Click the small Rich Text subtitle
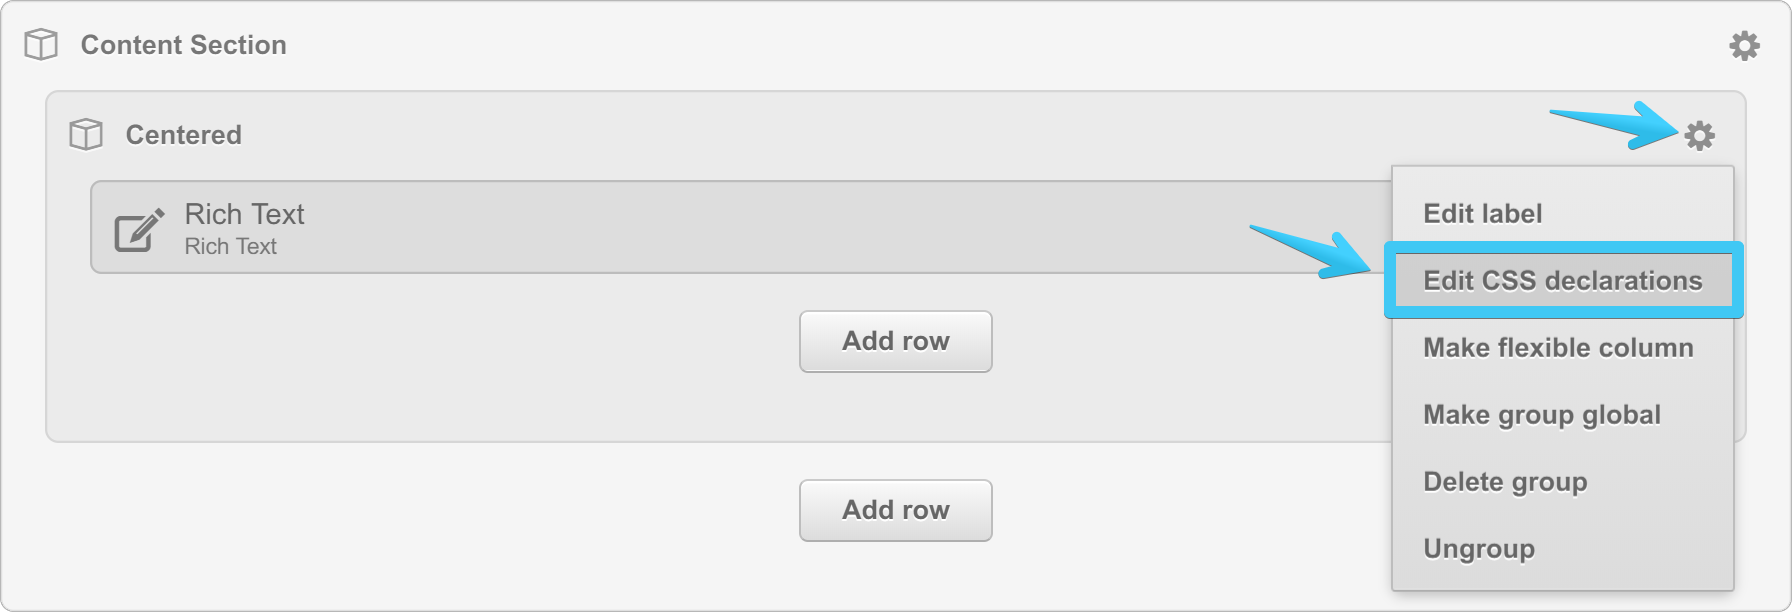 point(230,246)
